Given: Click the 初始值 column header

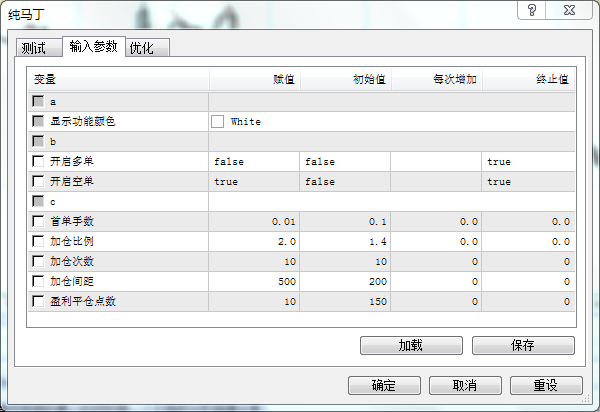Looking at the screenshot, I should (346, 79).
